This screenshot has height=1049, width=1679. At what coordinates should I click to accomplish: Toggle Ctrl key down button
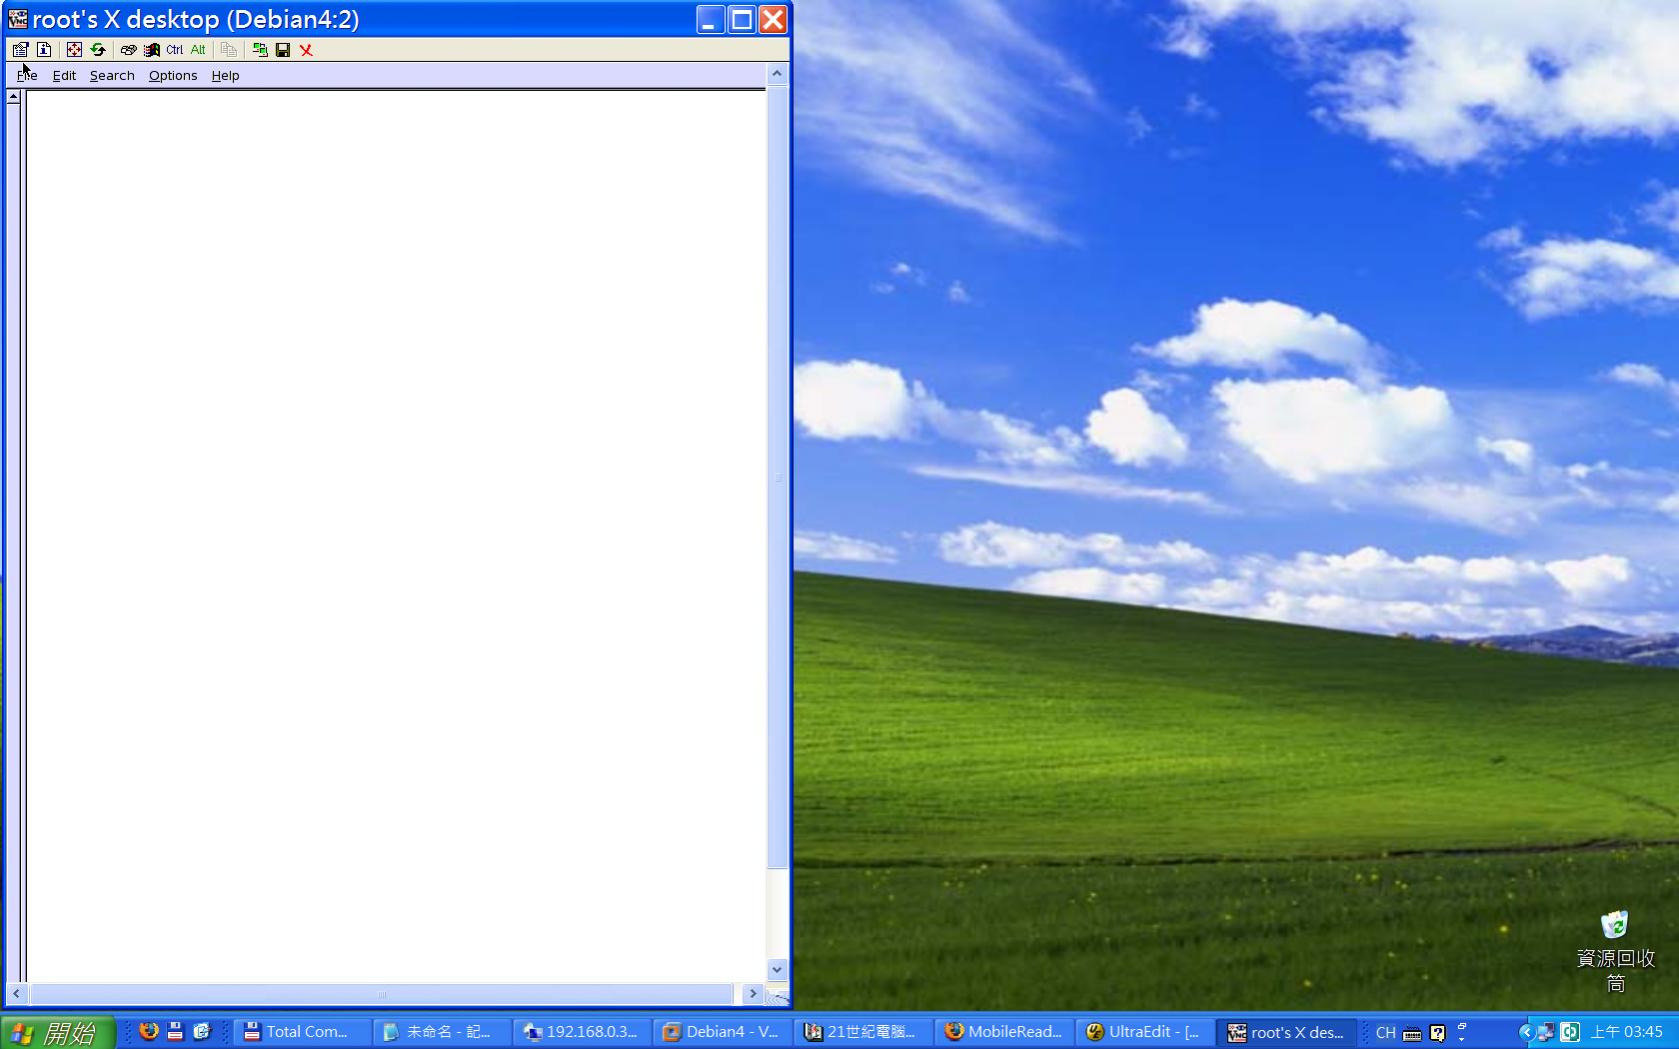(175, 49)
